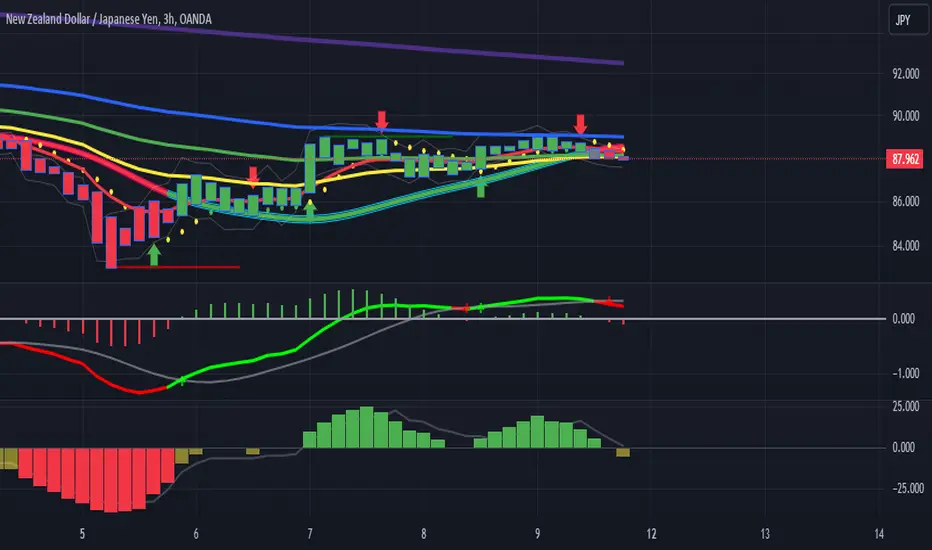932x550 pixels.
Task: Click date label 7 on time axis
Action: pos(310,534)
